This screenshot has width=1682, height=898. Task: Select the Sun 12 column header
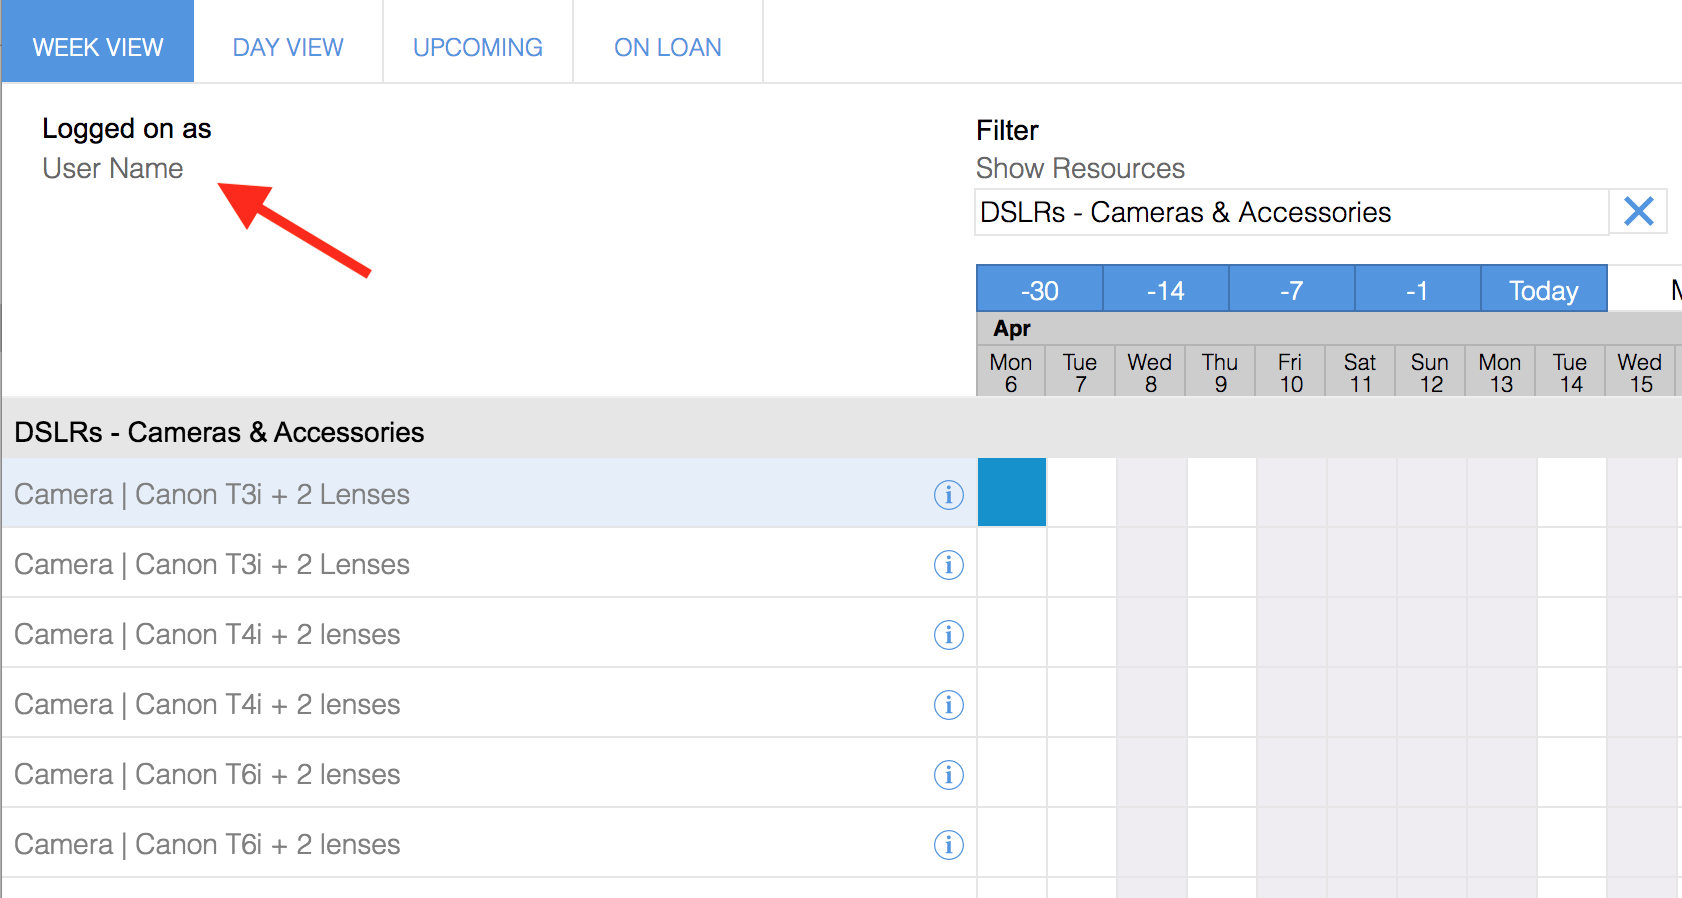pyautogui.click(x=1430, y=372)
